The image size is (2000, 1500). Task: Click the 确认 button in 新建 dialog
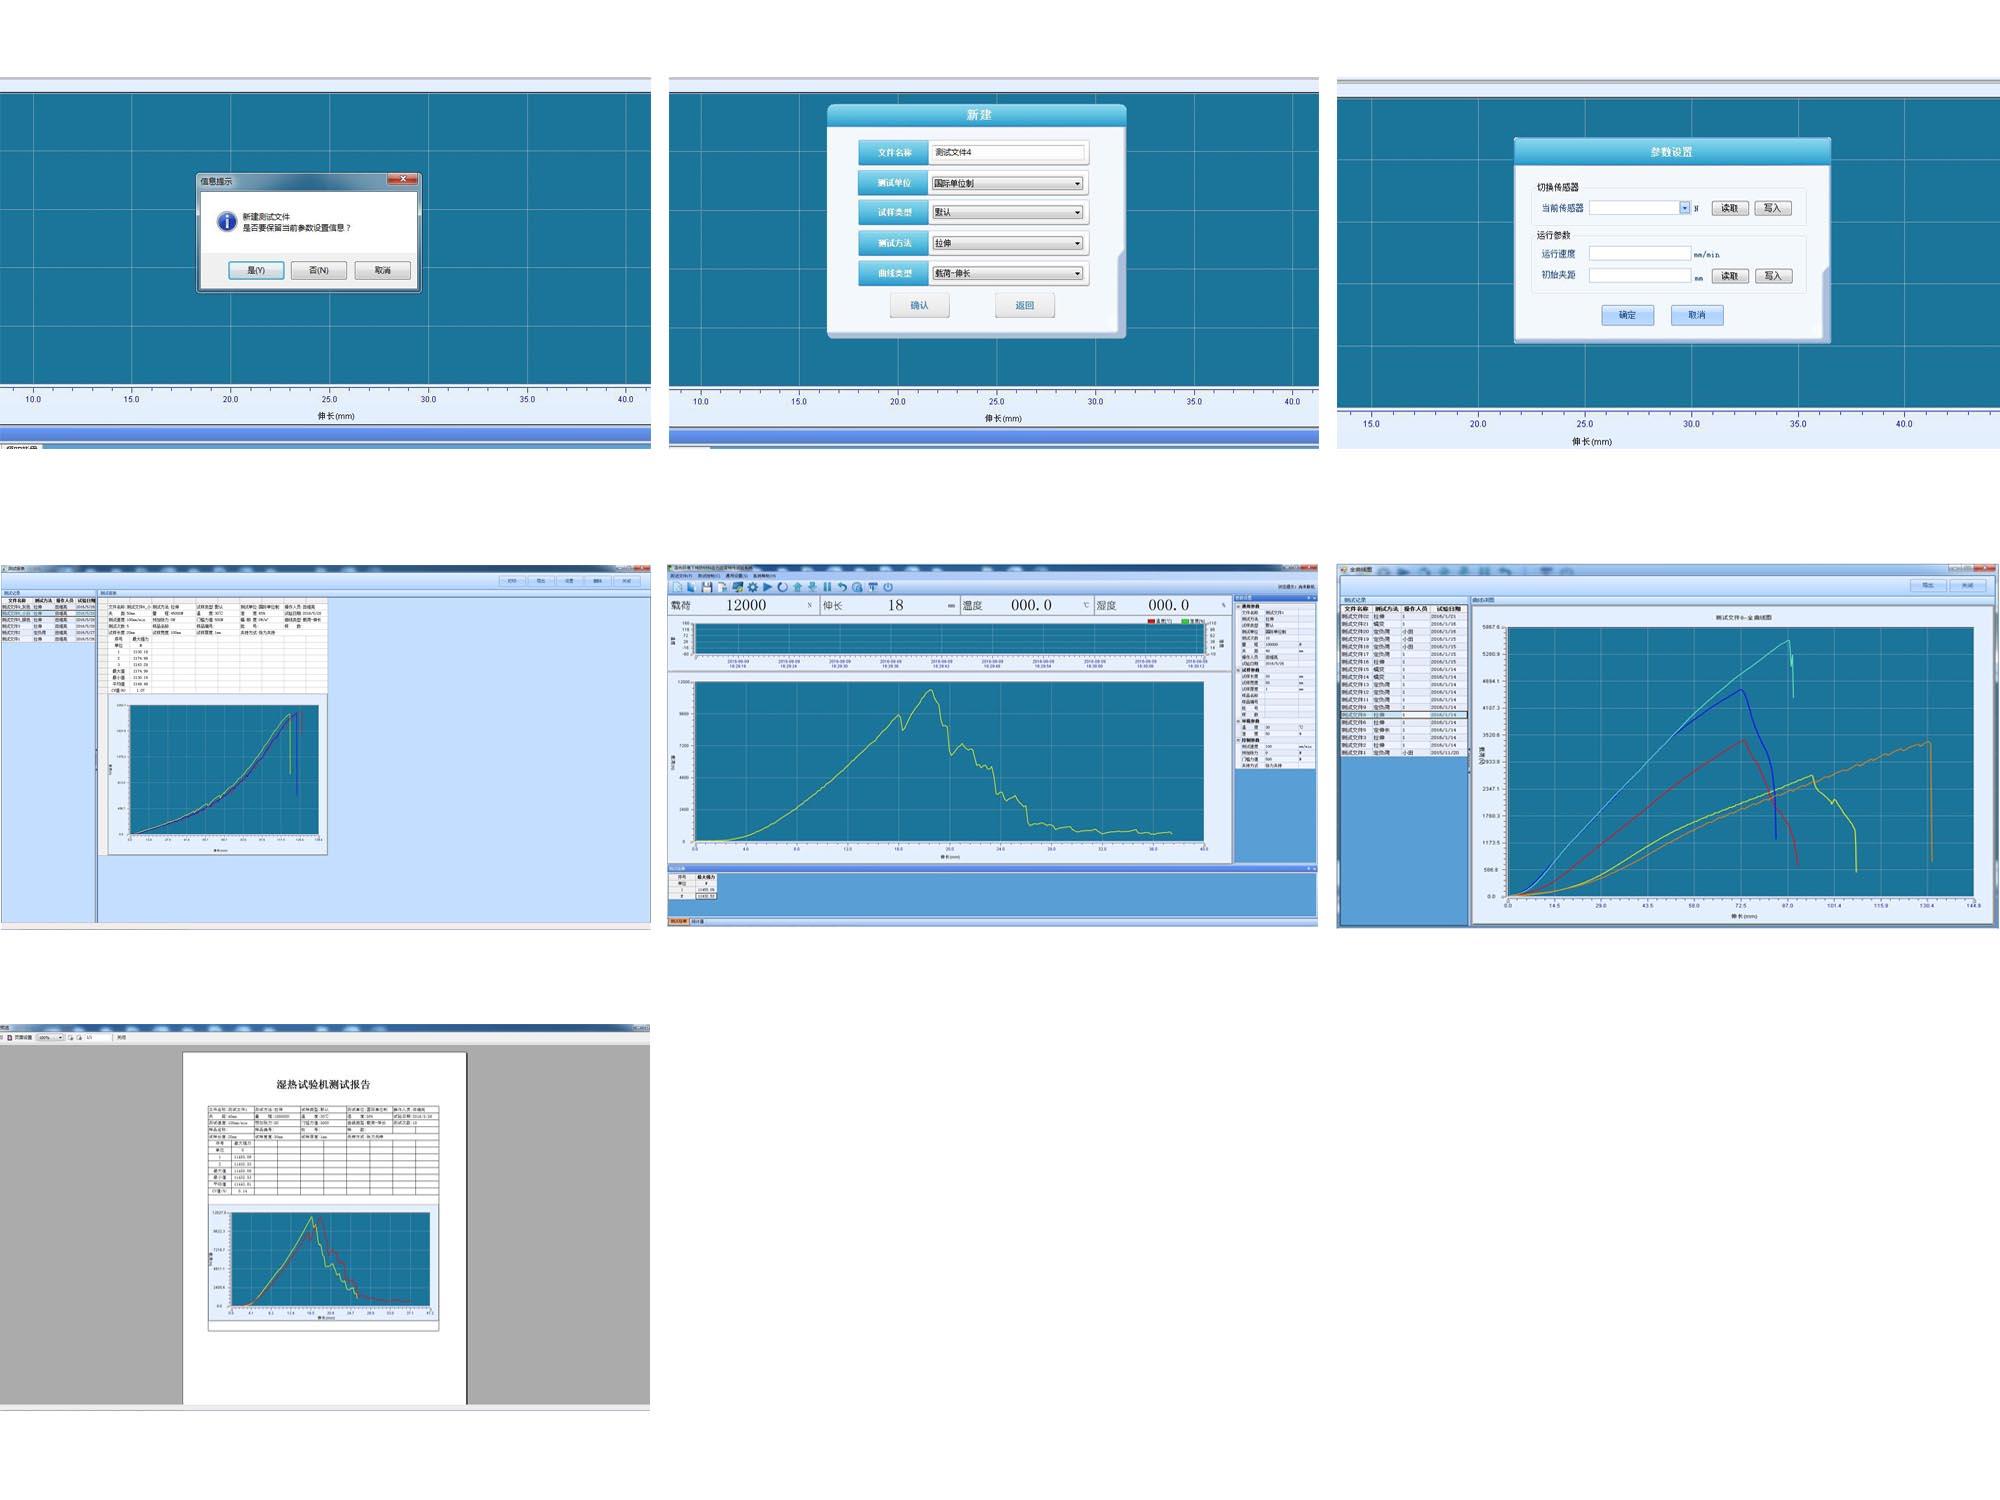tap(919, 306)
